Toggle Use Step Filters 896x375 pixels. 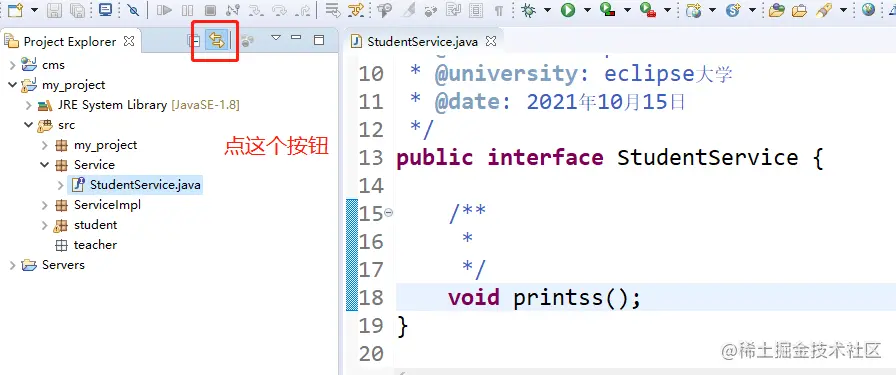(x=357, y=10)
